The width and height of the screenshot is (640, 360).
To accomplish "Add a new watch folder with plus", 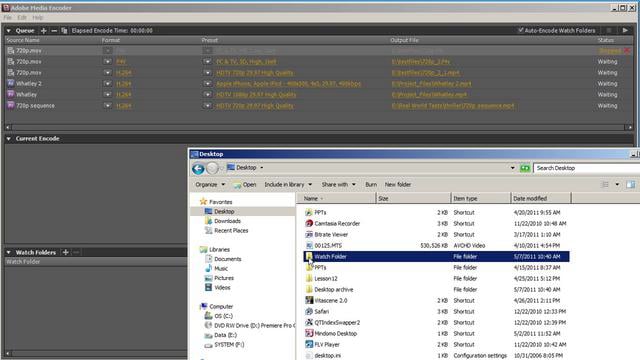I will pyautogui.click(x=65, y=252).
